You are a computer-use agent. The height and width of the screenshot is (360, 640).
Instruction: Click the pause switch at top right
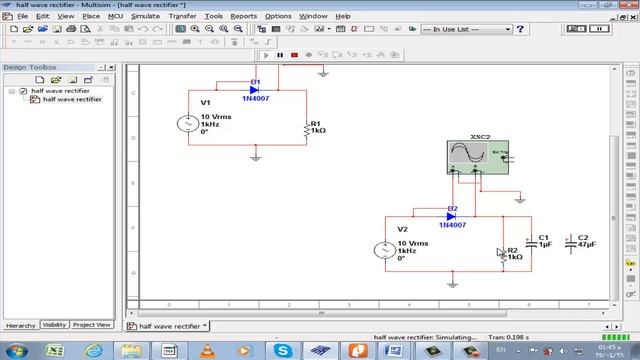pyautogui.click(x=599, y=29)
